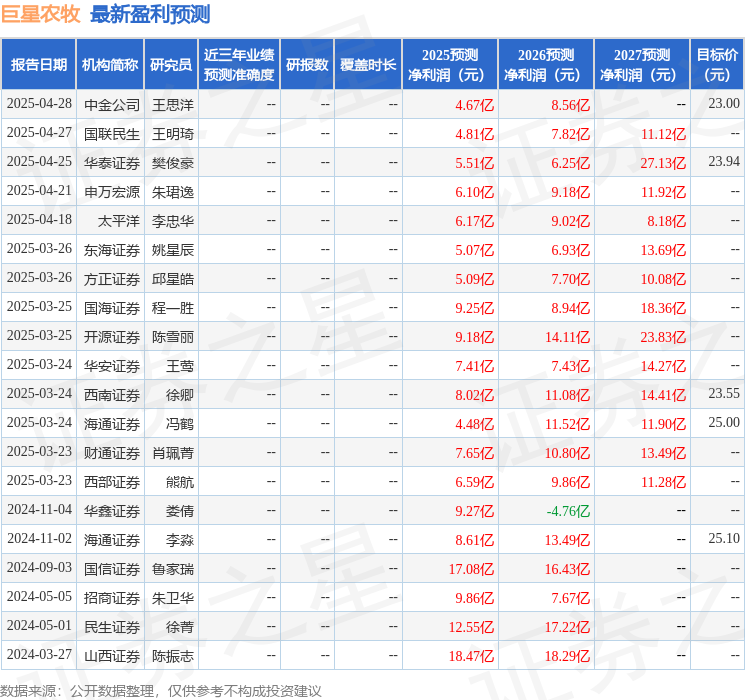Click the 最新盈利预测 heading
Screen dimensions: 745x700
(150, 14)
